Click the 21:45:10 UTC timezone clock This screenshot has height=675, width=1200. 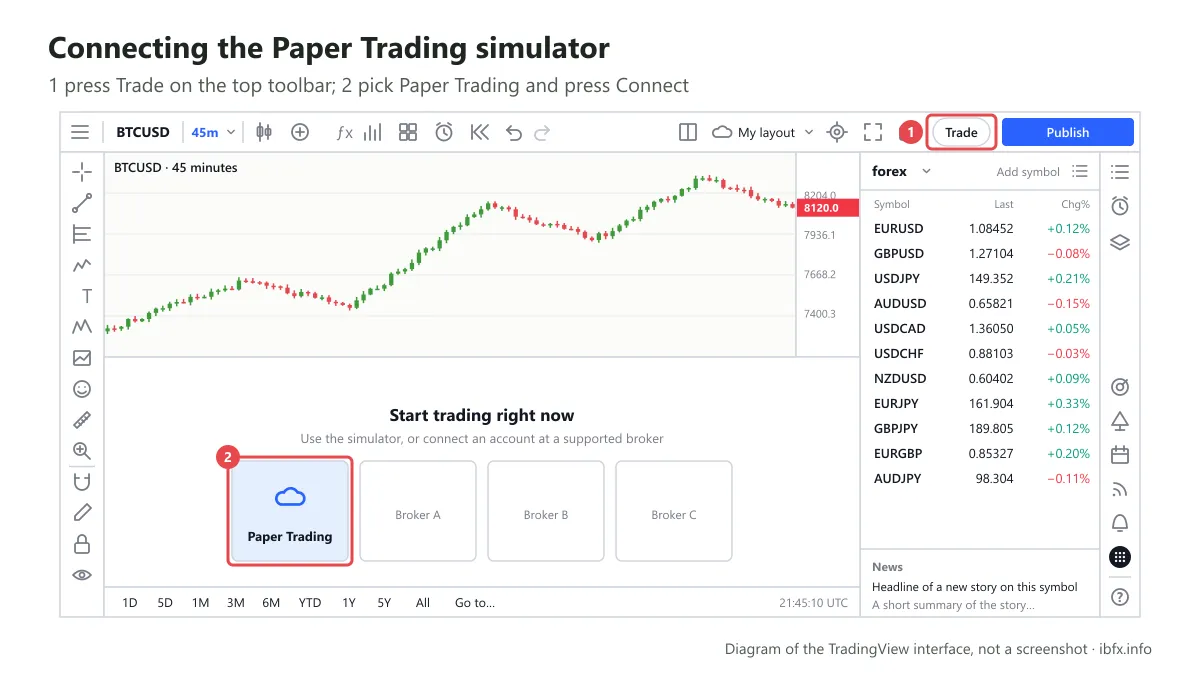813,603
